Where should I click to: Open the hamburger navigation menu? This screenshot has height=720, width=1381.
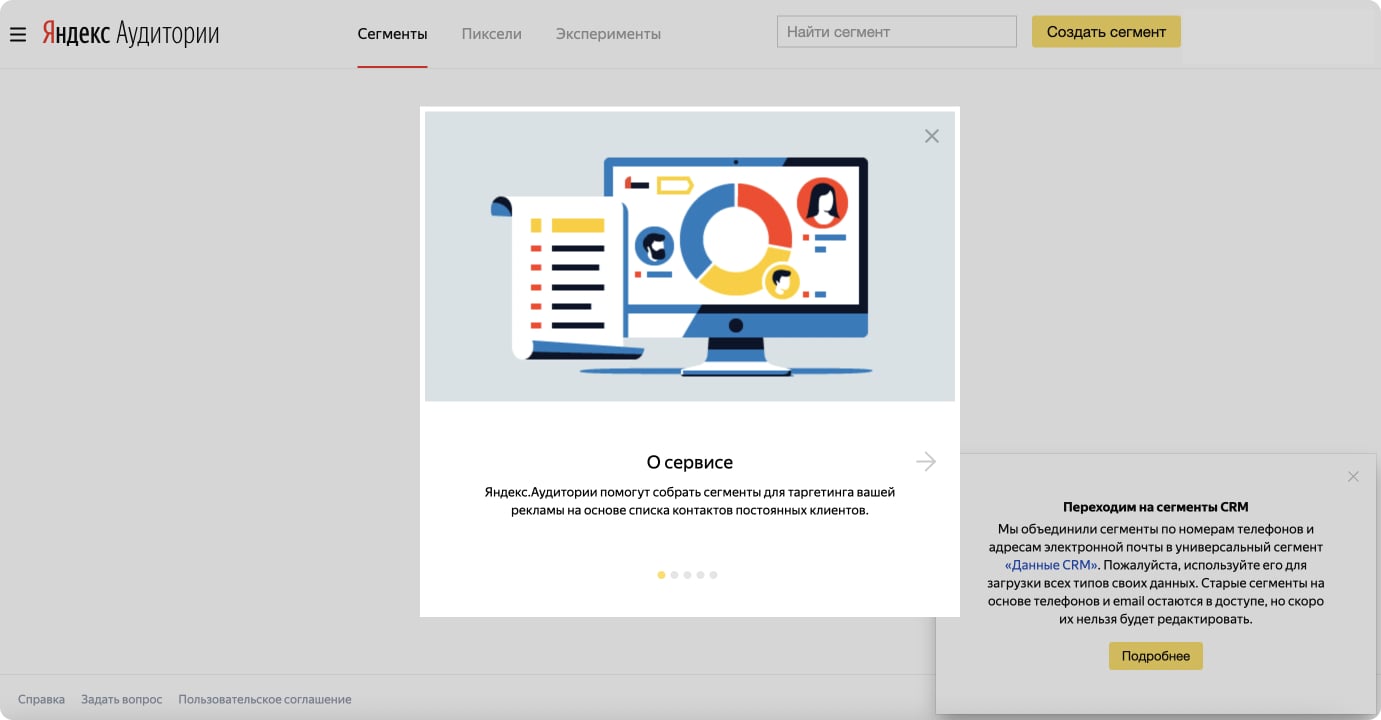pos(18,35)
